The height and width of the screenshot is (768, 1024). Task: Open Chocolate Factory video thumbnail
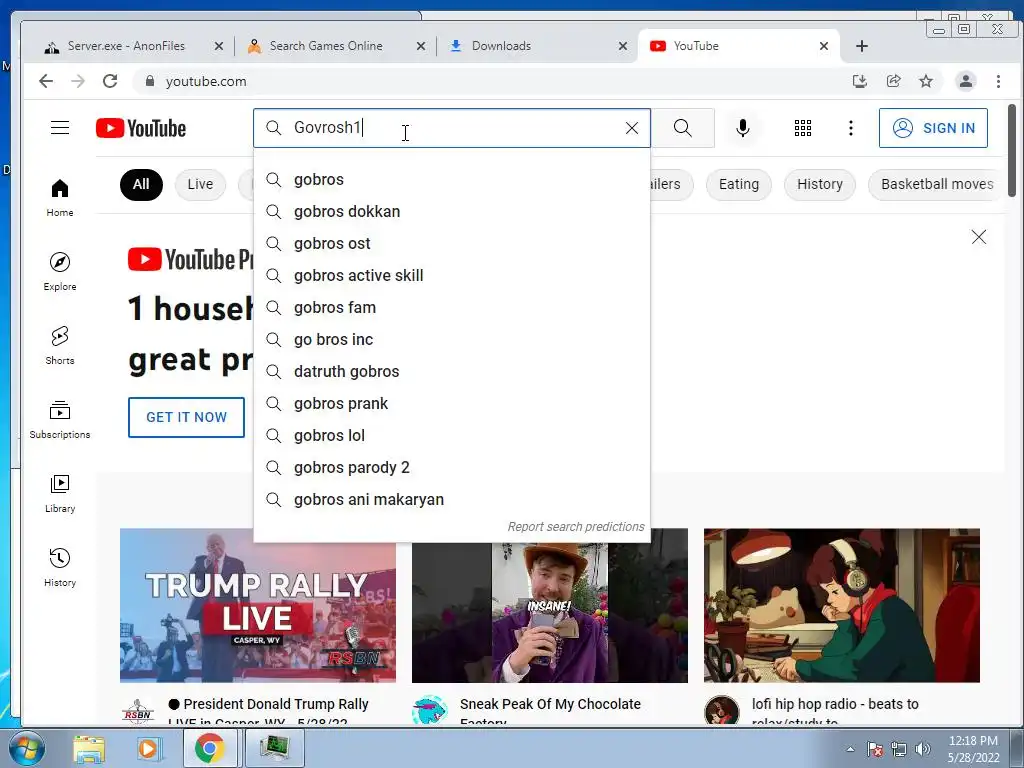tap(550, 613)
